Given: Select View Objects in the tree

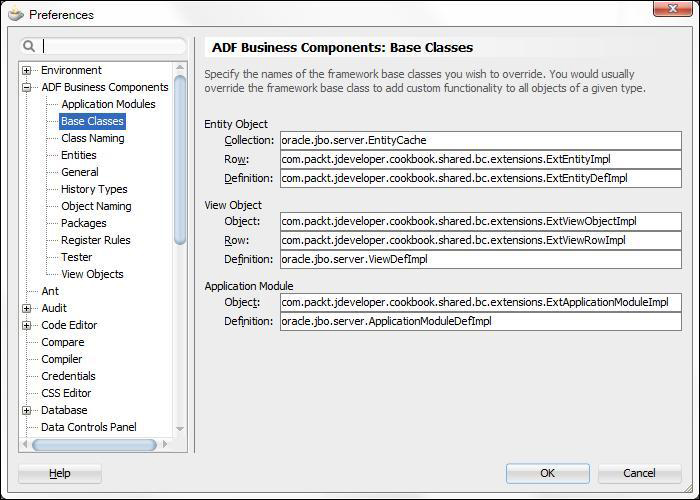Looking at the screenshot, I should 92,274.
